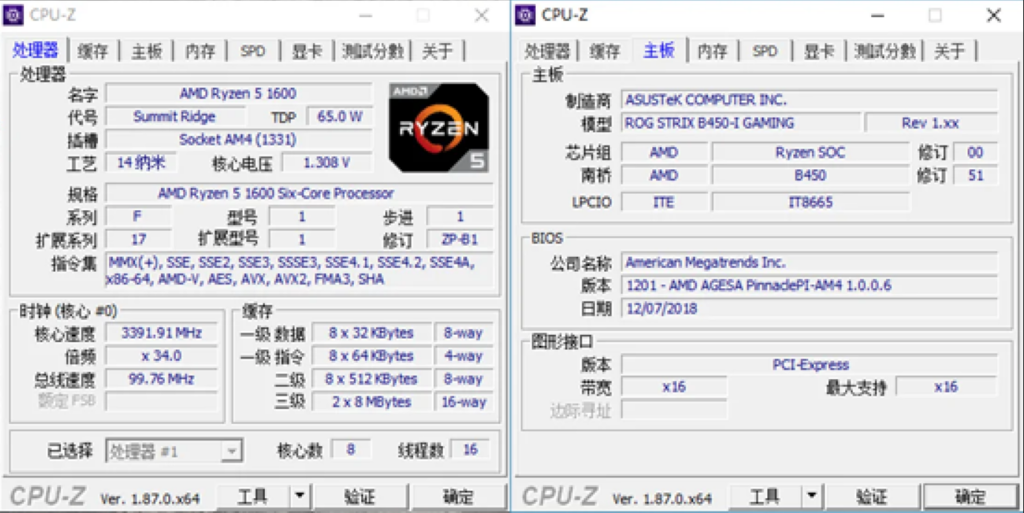
Task: Click the TDP value 65.0 W
Action: click(340, 116)
